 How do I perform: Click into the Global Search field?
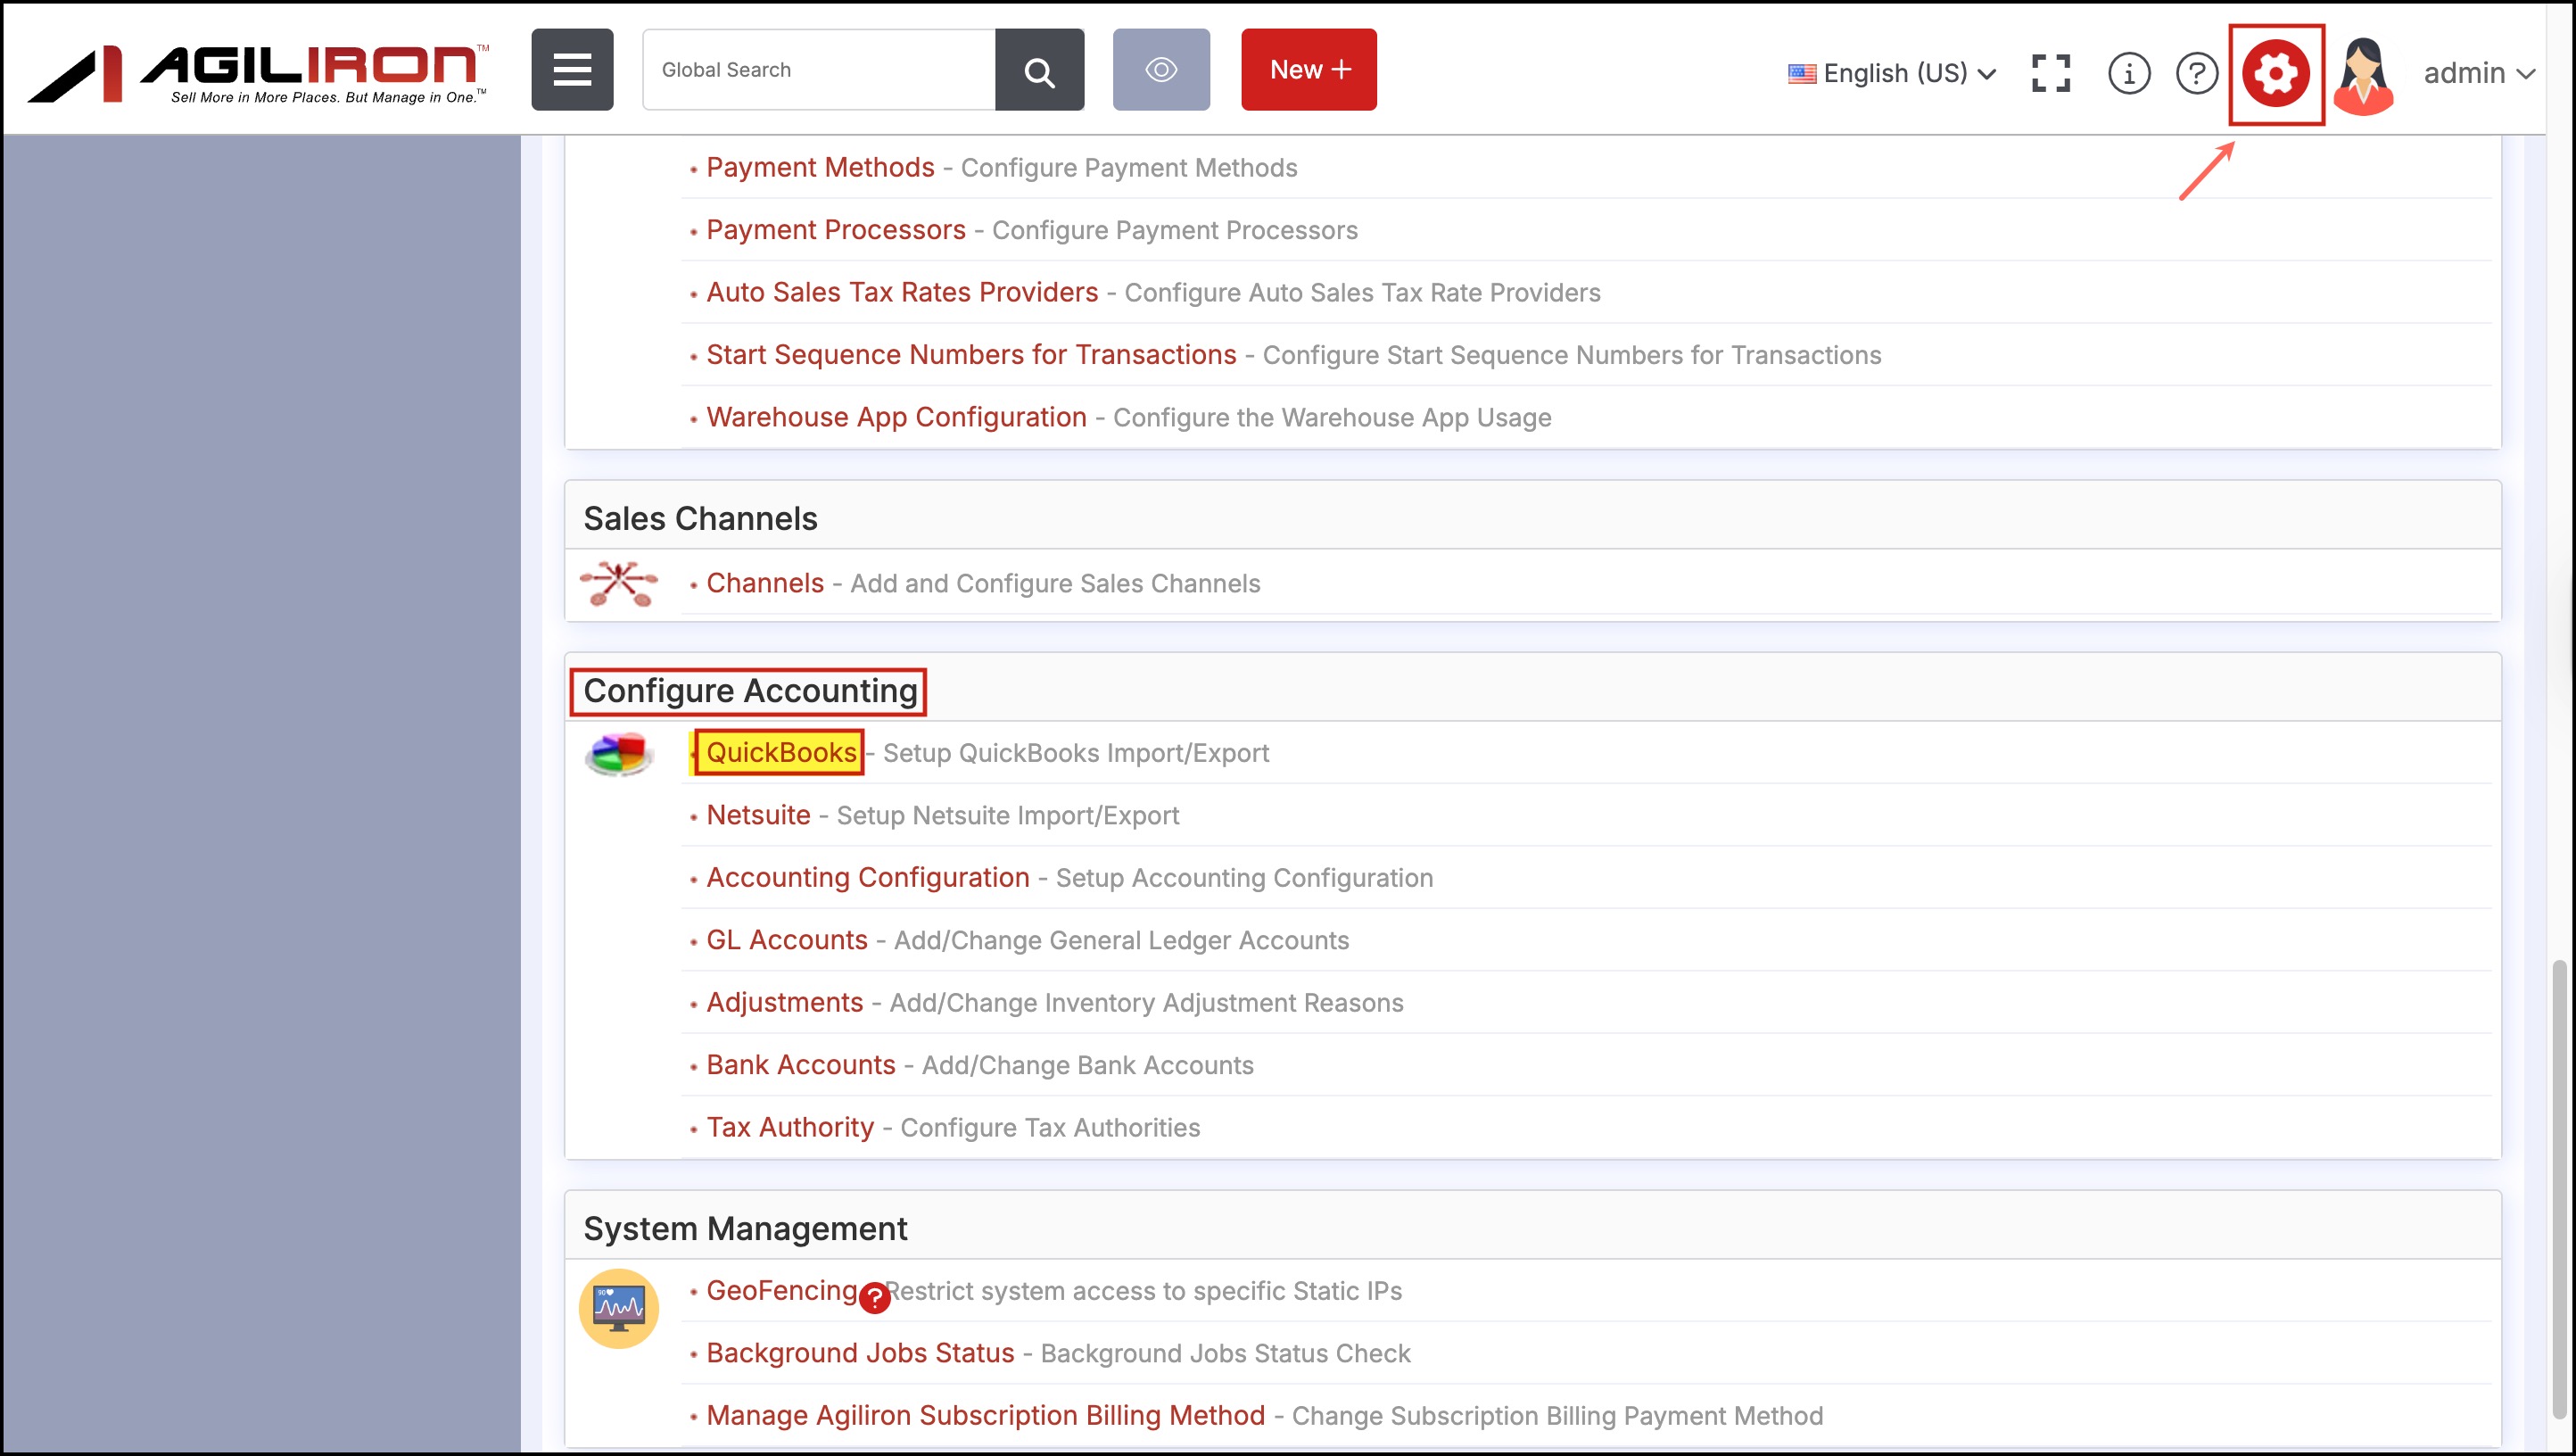click(x=818, y=70)
